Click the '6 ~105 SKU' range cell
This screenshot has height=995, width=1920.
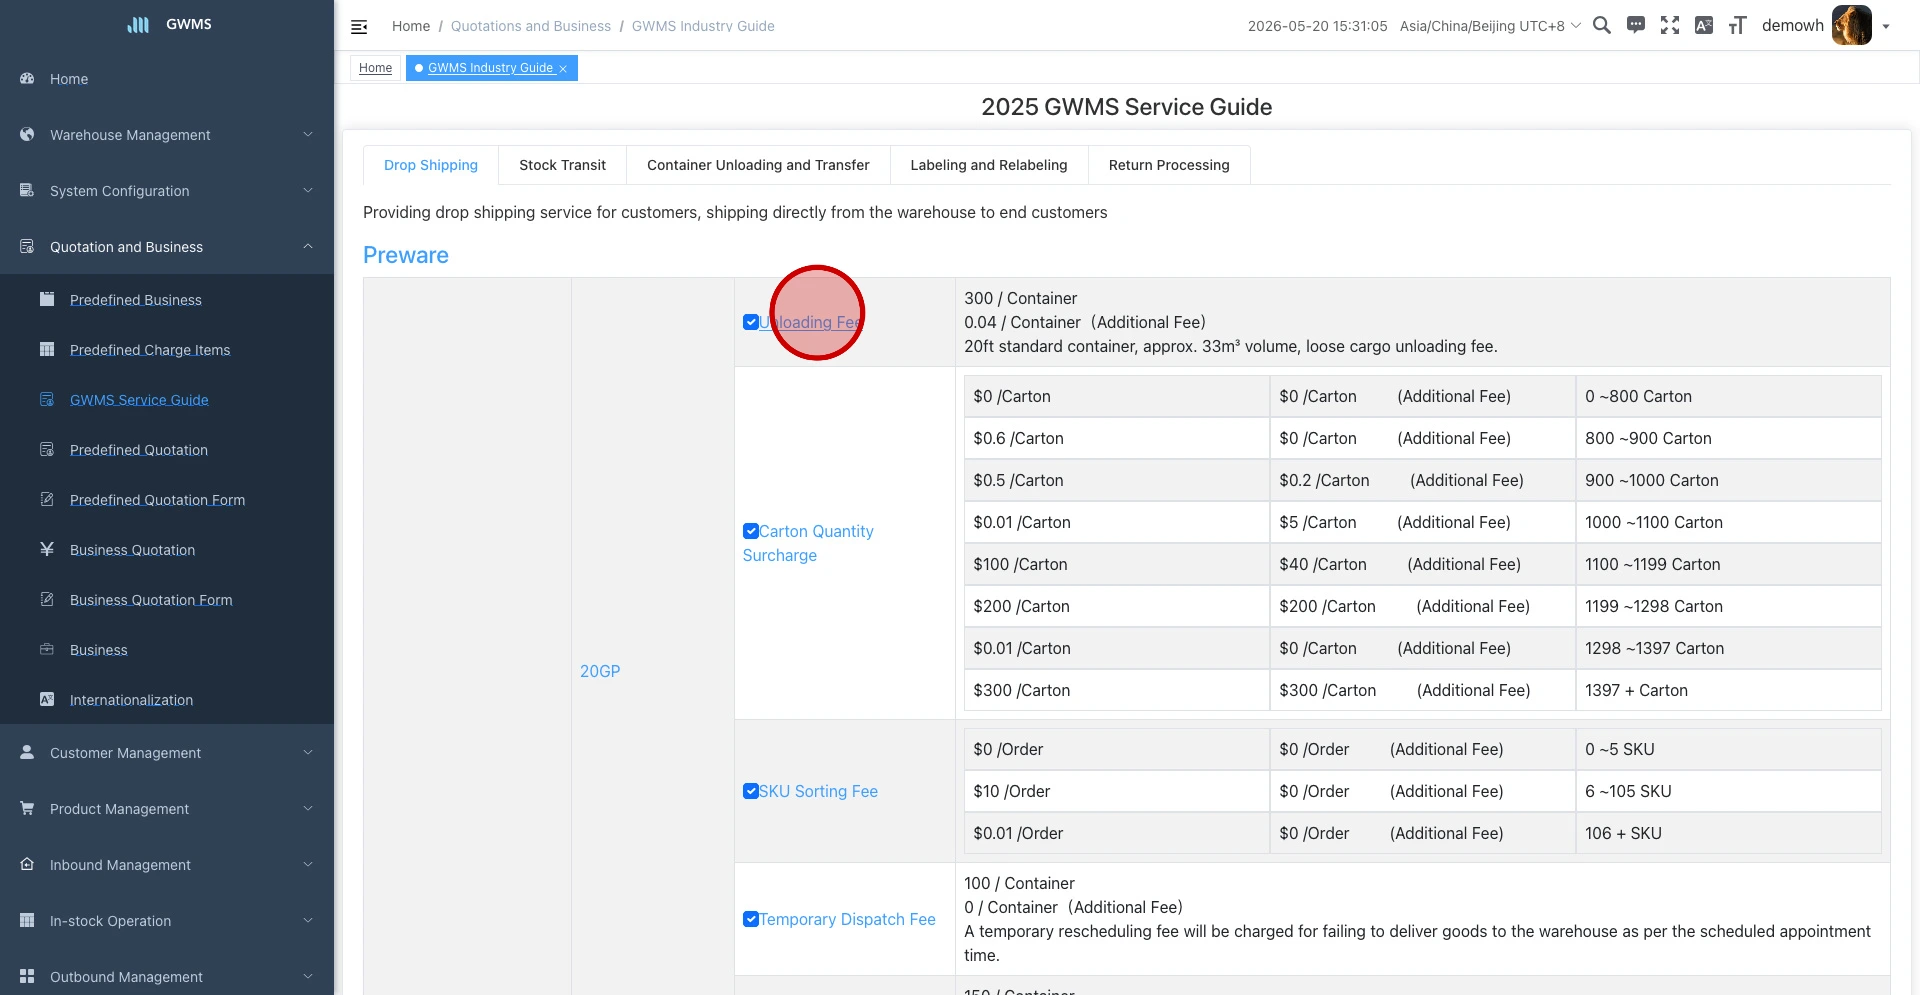click(1728, 791)
